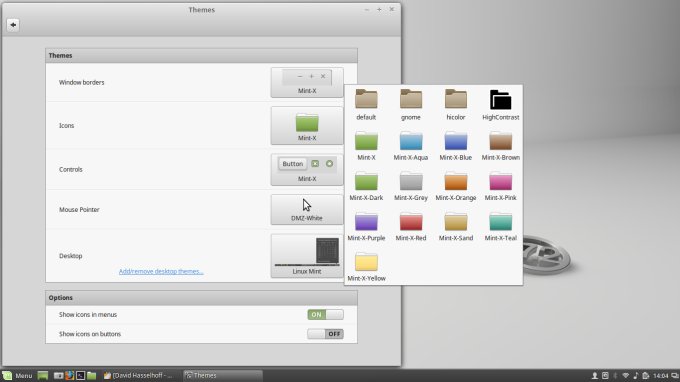Click the Show icons in menus label
Image resolution: width=680 pixels, height=382 pixels.
point(88,314)
